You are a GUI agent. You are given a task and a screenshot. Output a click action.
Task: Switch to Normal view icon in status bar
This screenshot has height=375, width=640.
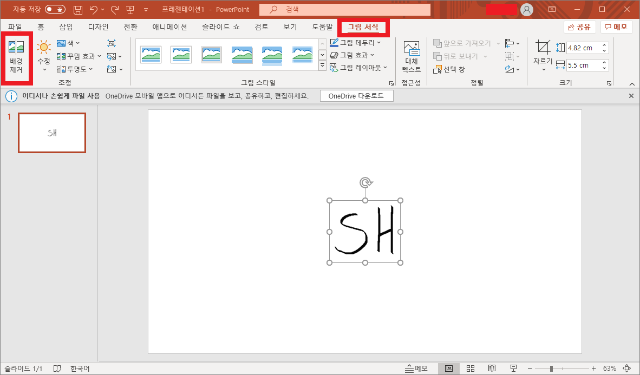[x=449, y=368]
